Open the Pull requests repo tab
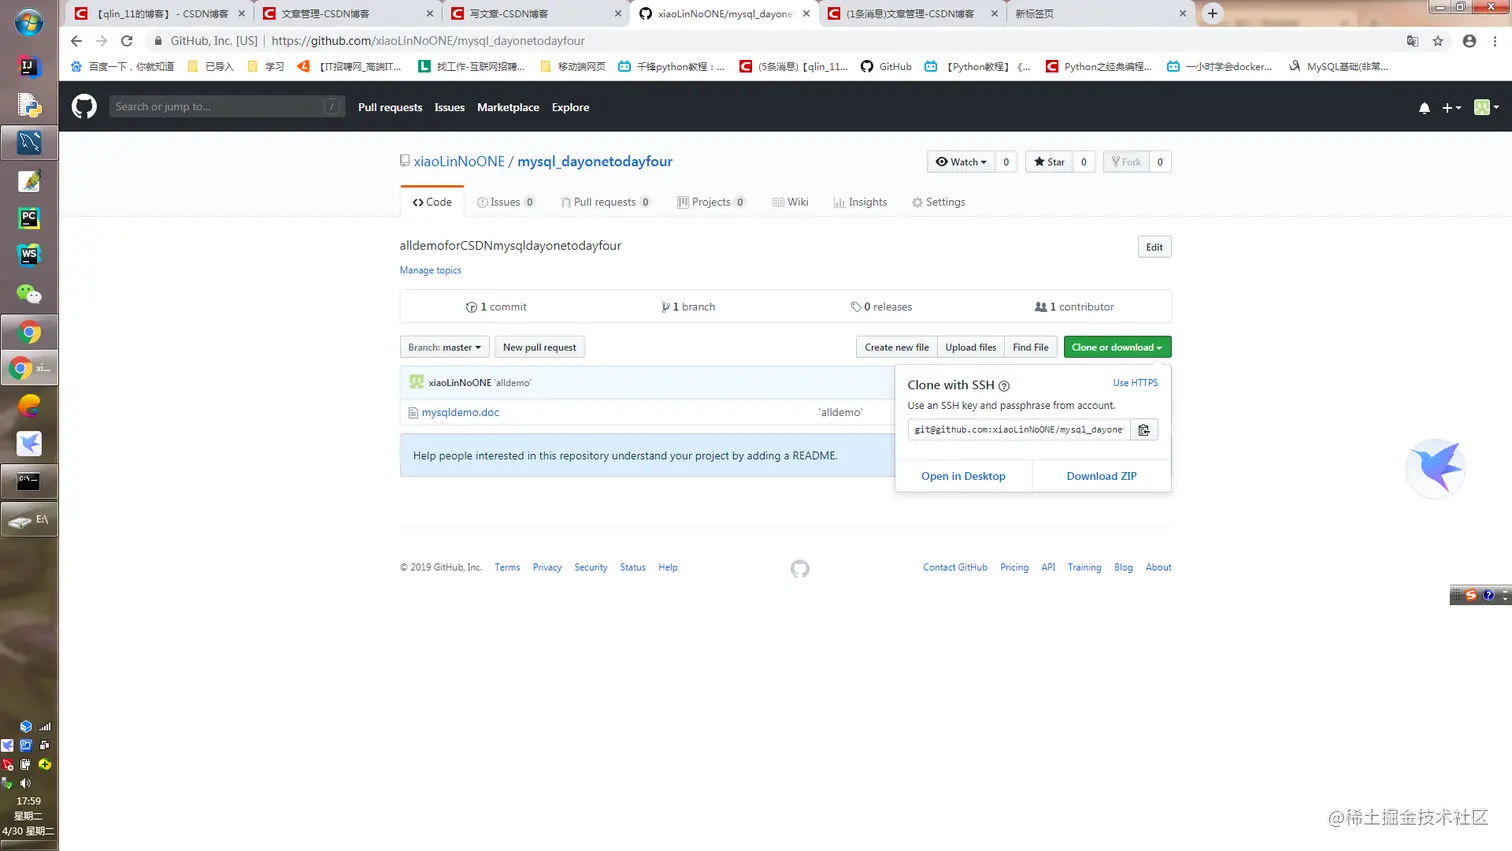This screenshot has width=1512, height=851. pyautogui.click(x=606, y=202)
